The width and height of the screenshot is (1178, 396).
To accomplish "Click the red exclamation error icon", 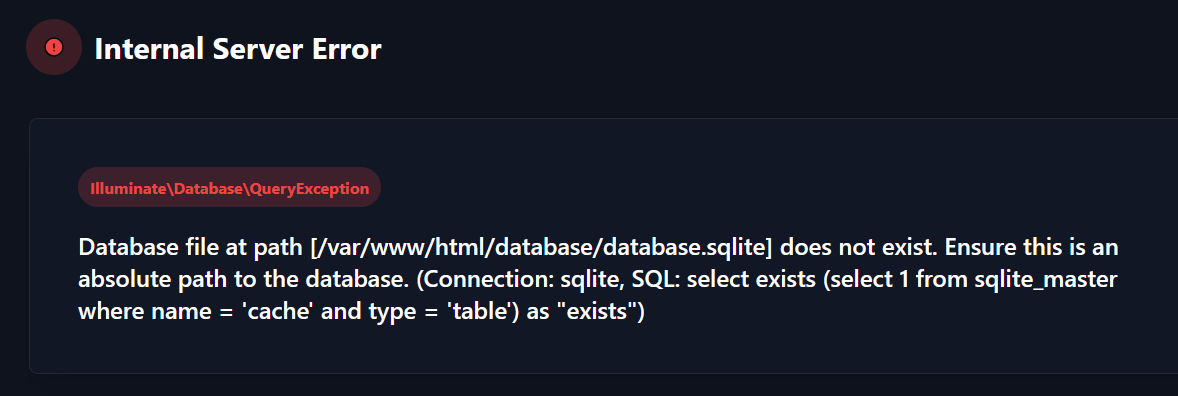I will tap(53, 47).
